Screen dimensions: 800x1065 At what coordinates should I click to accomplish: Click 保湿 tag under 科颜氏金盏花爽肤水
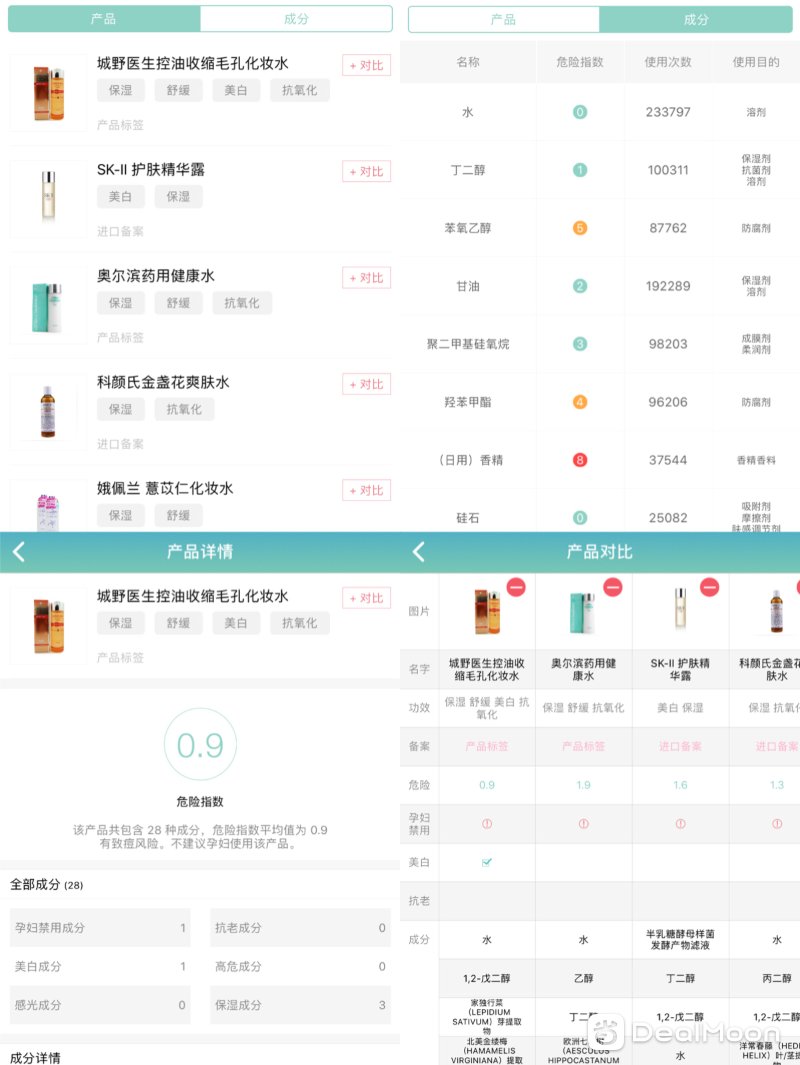[120, 410]
